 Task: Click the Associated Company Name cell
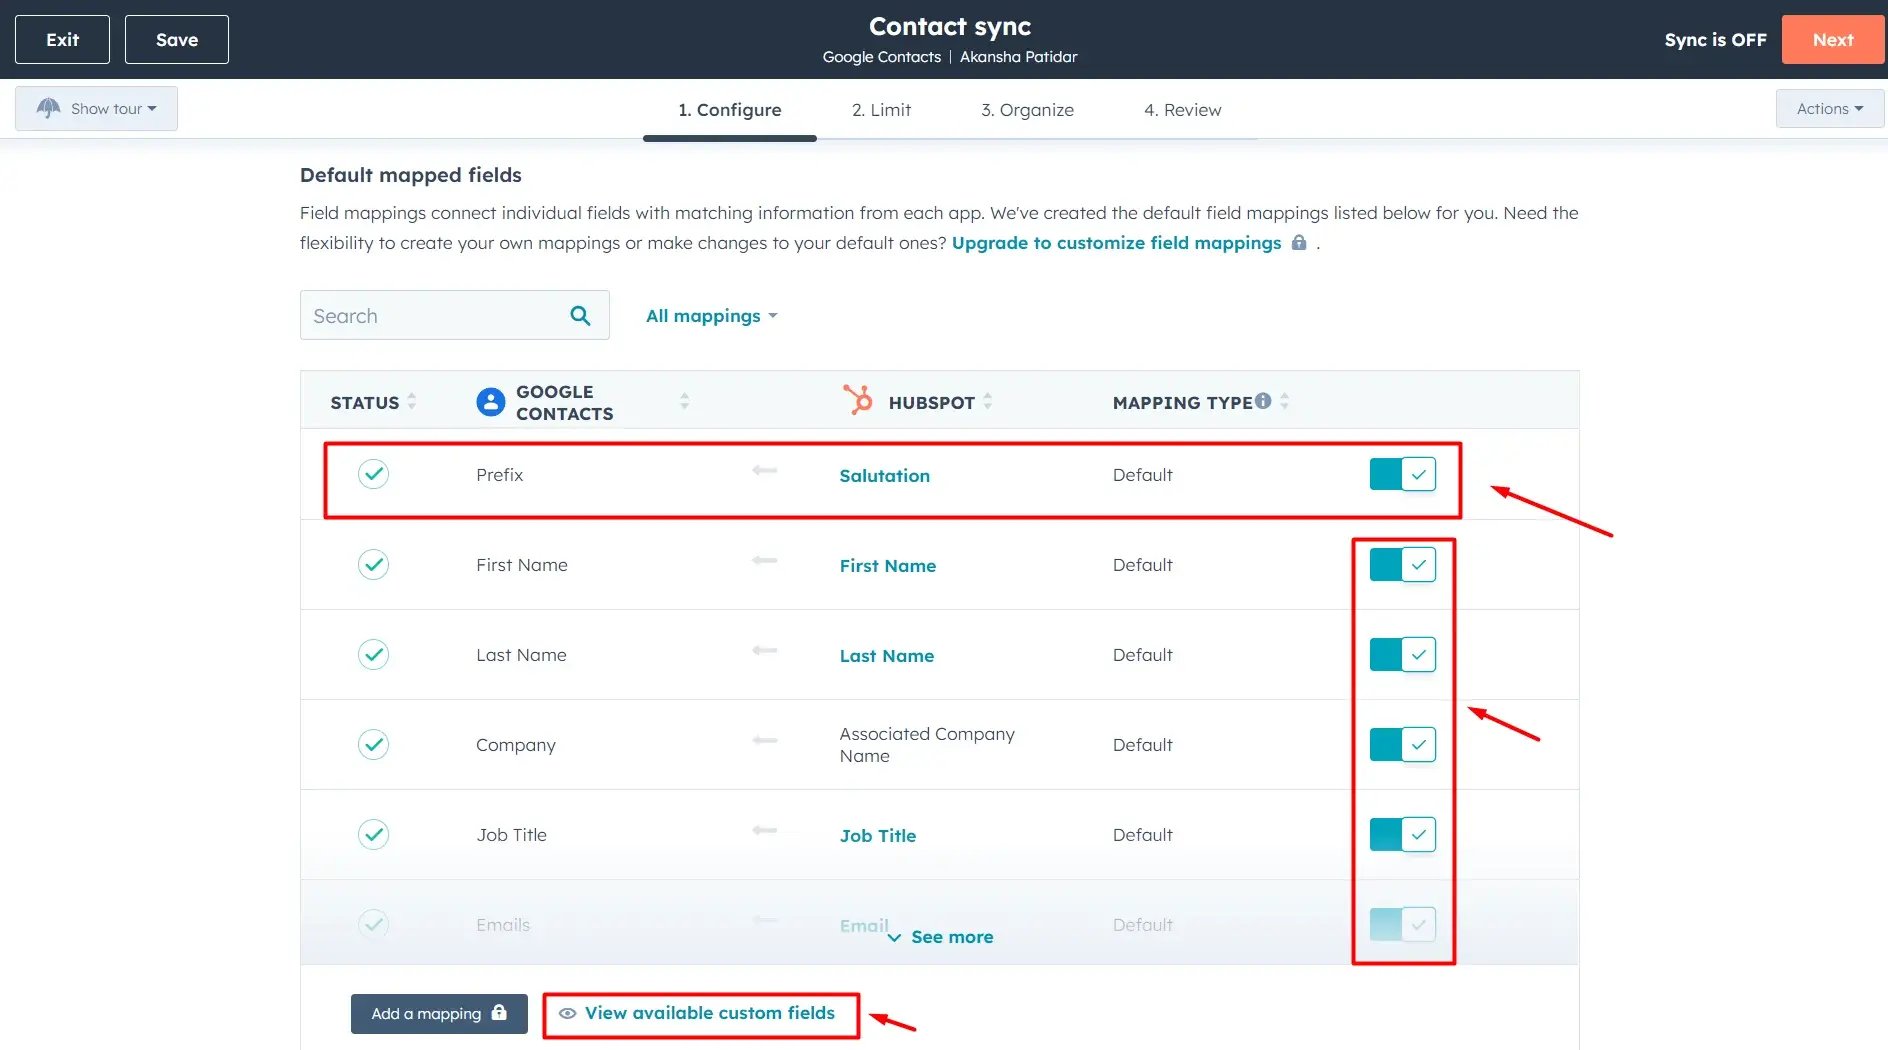pos(927,745)
